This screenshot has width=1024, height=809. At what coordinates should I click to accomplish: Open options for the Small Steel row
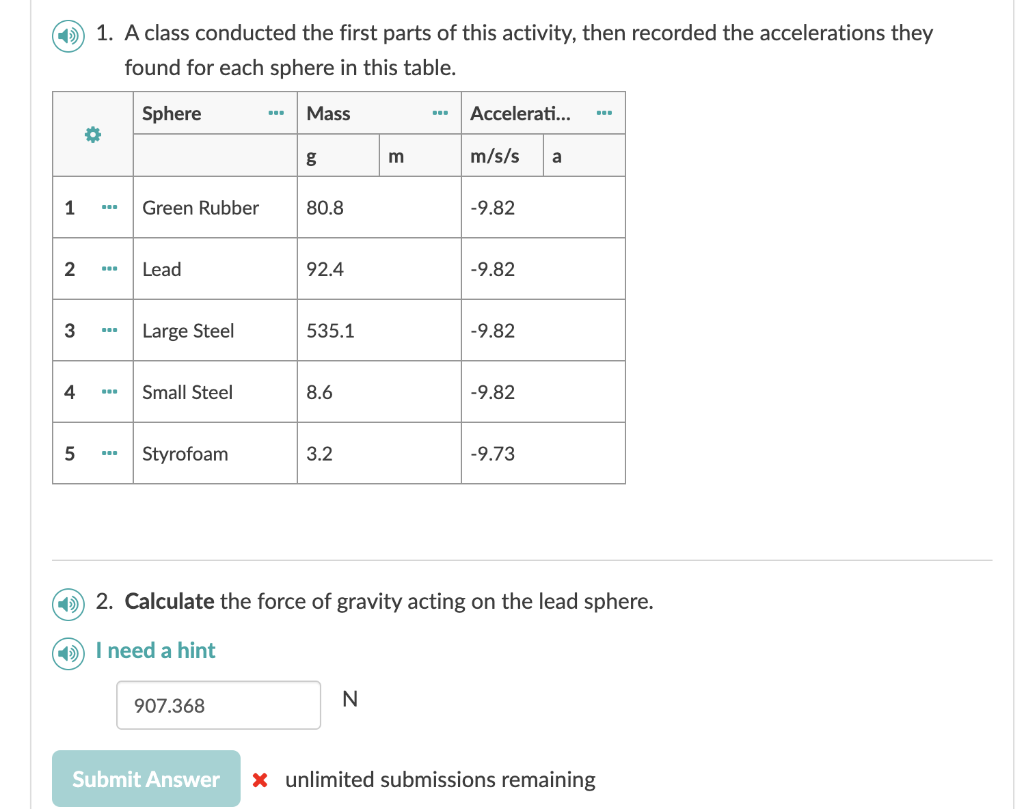(110, 391)
